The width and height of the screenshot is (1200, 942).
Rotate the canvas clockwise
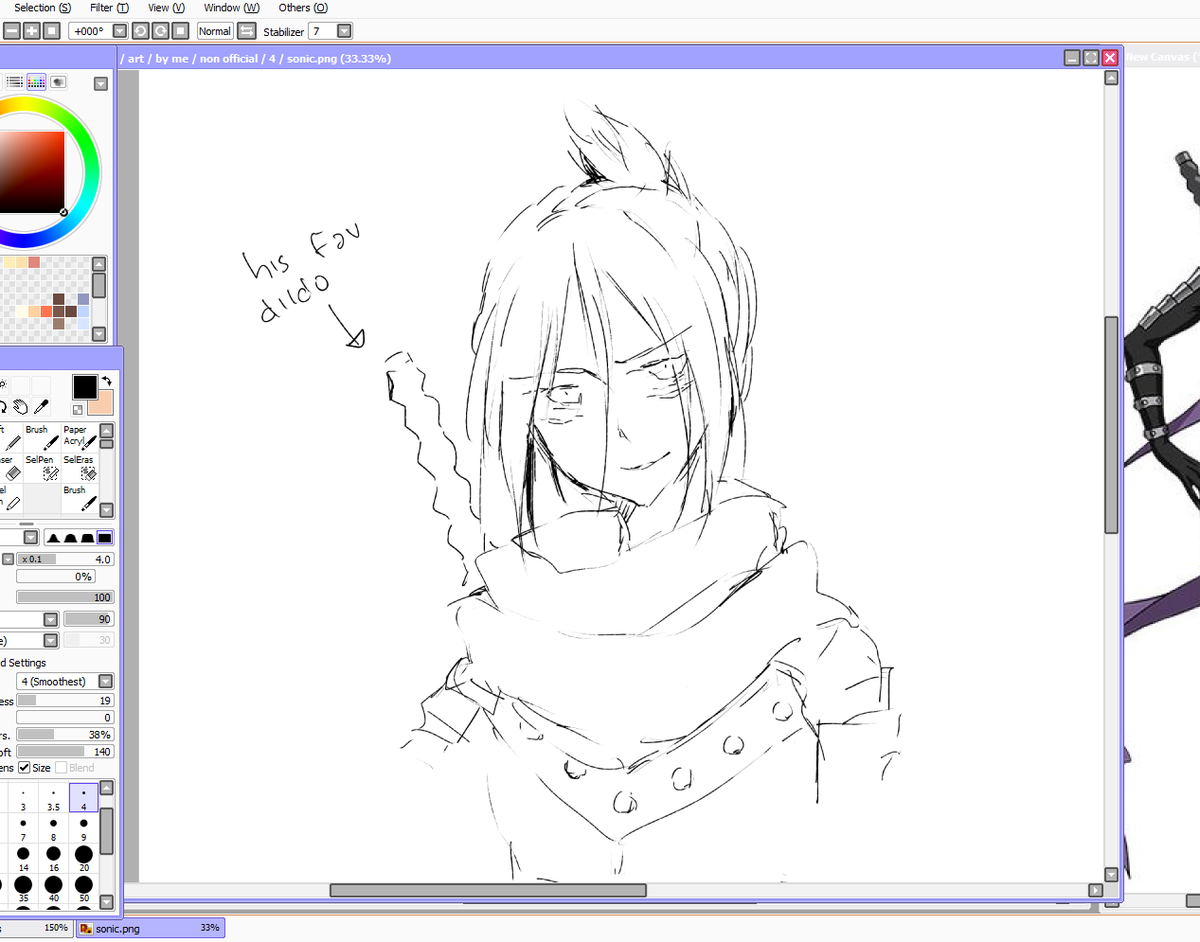click(160, 31)
